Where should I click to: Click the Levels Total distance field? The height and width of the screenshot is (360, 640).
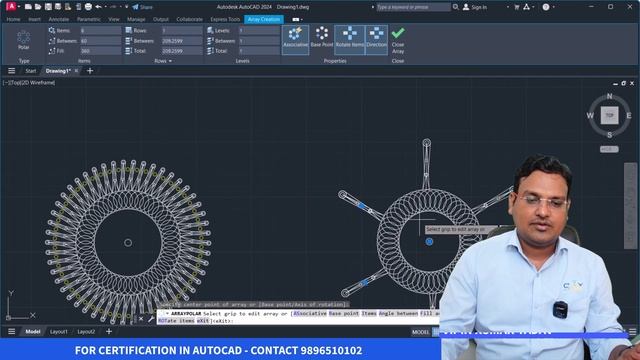pos(259,51)
